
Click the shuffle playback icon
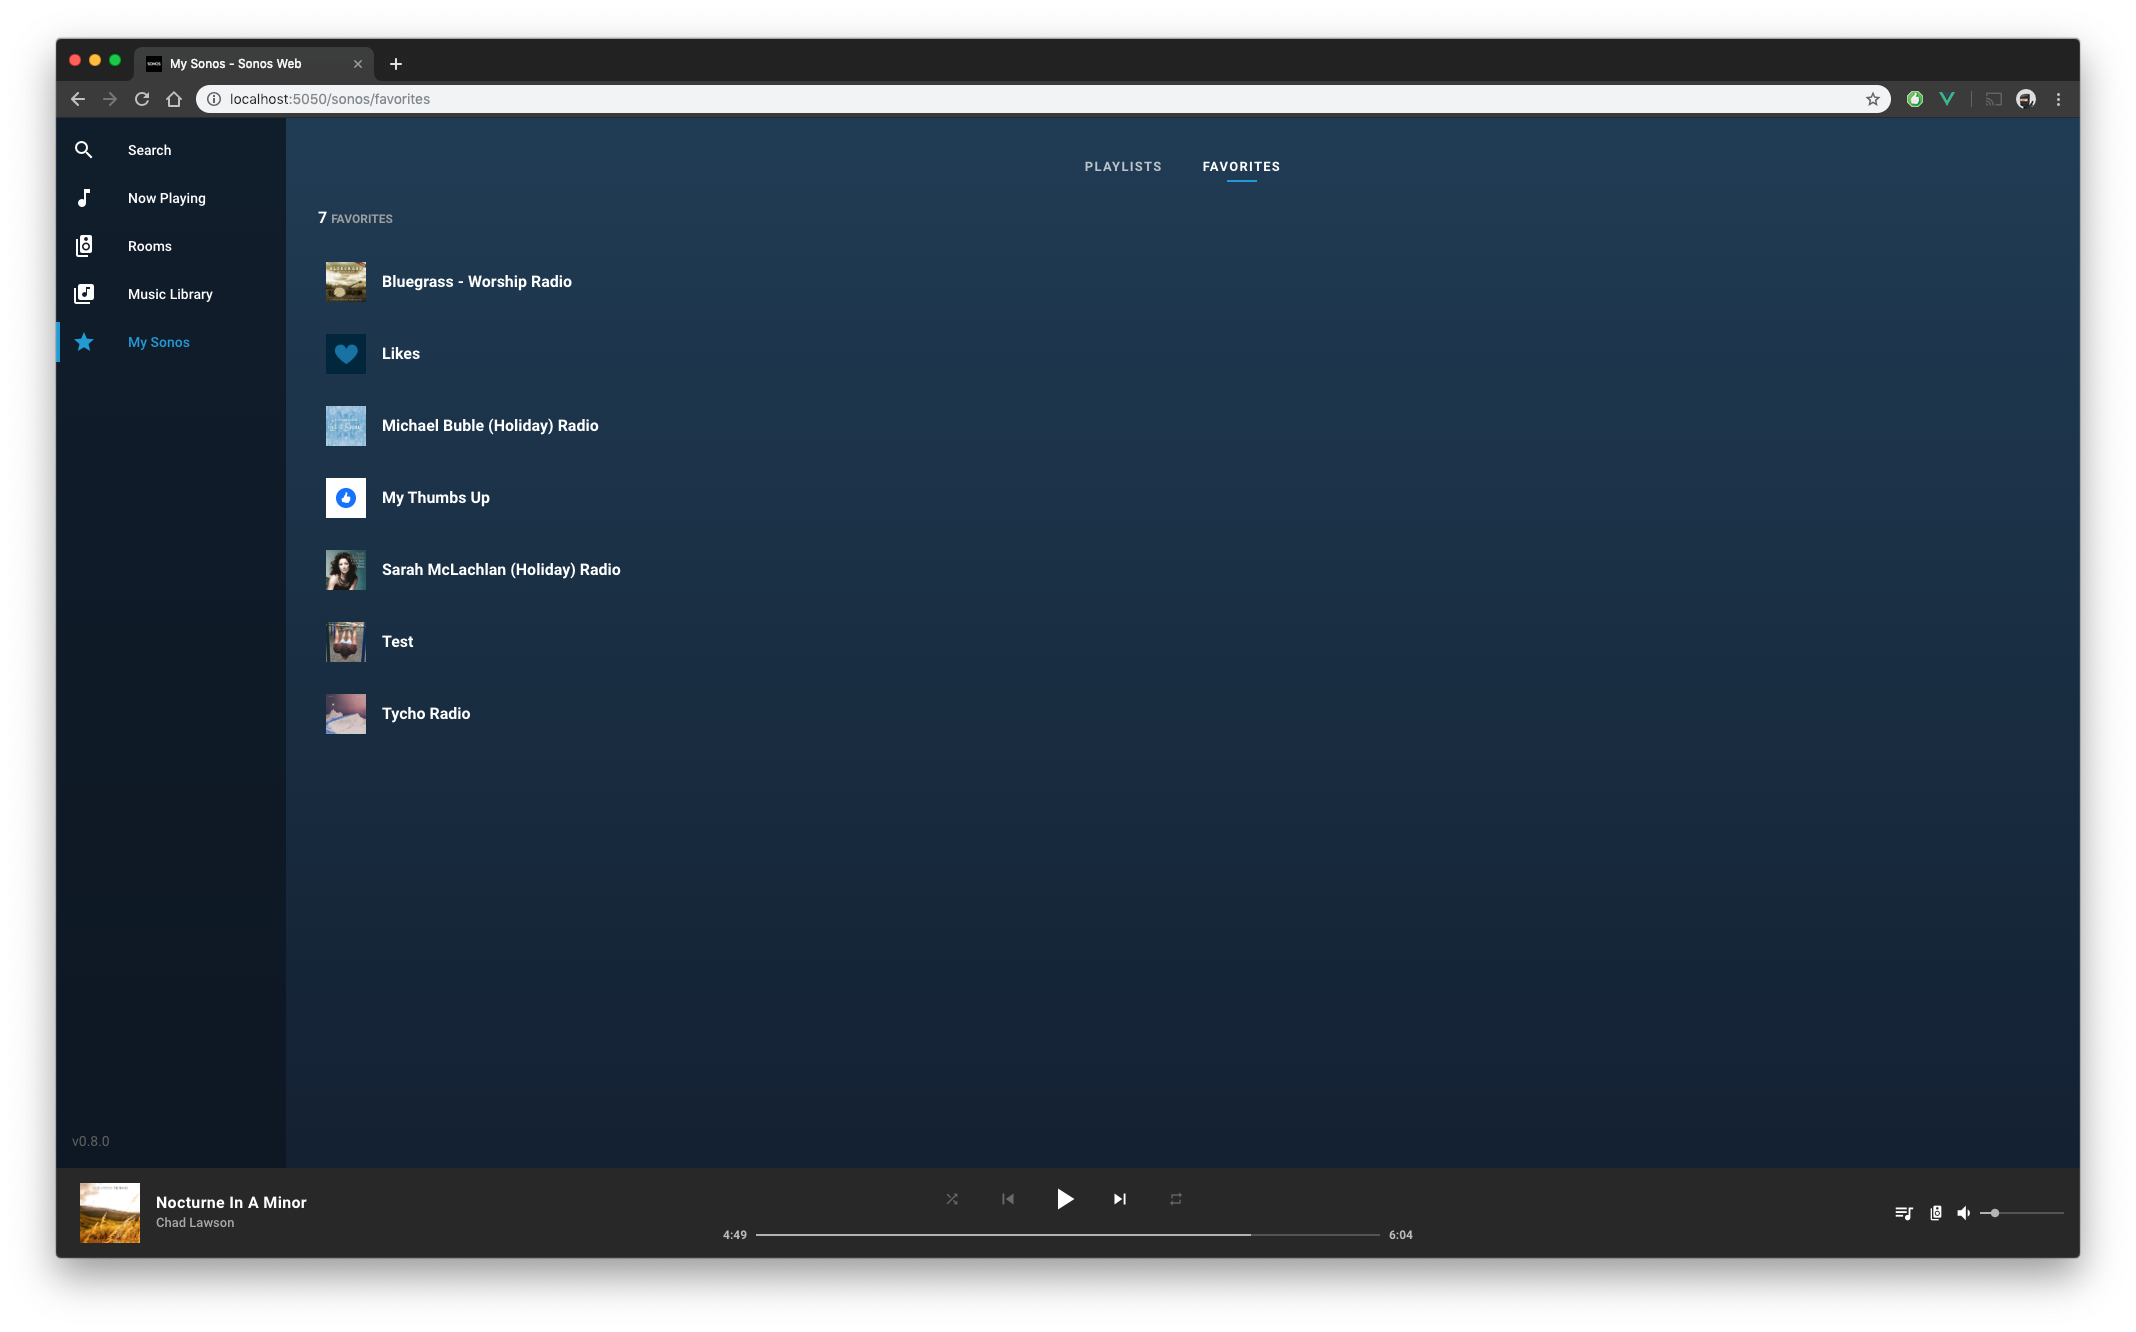coord(951,1198)
